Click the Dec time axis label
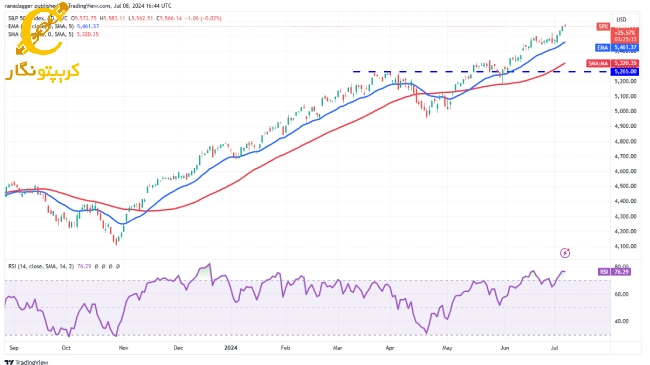 (178, 348)
